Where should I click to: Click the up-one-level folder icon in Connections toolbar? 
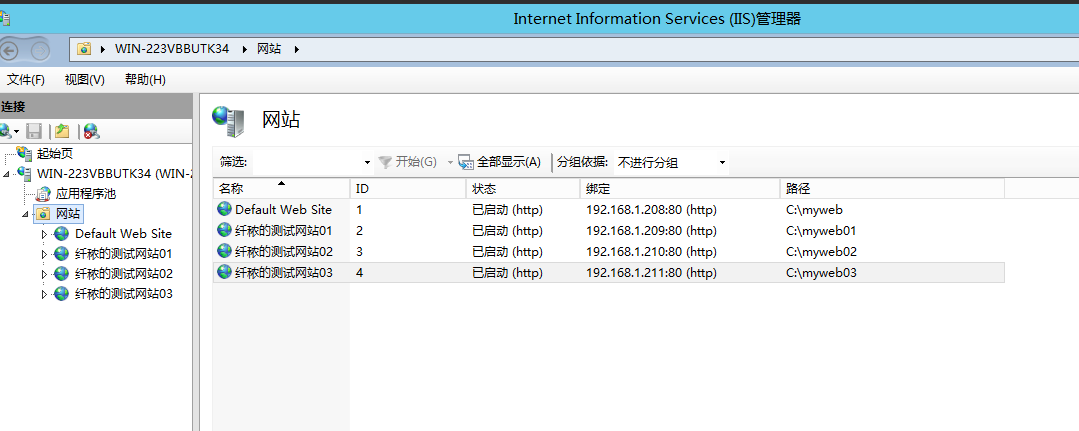tap(63, 130)
